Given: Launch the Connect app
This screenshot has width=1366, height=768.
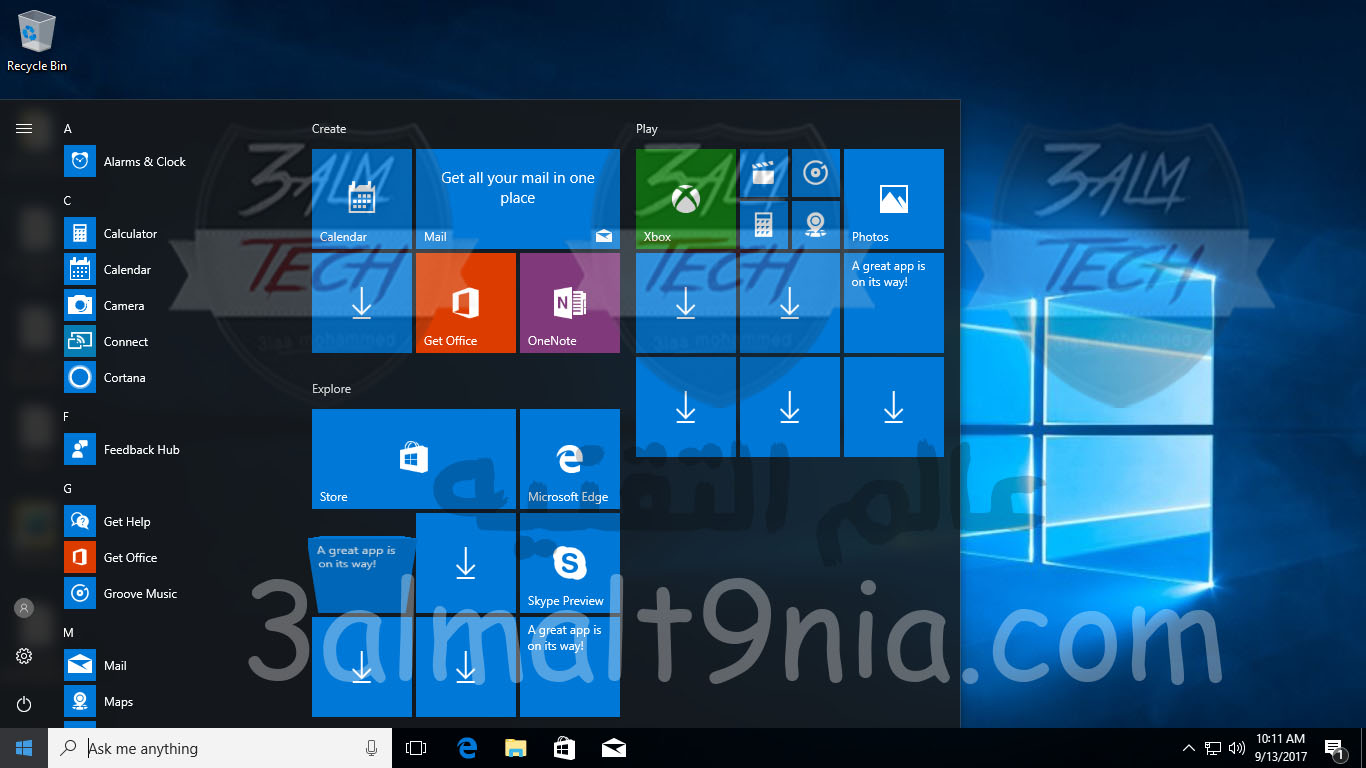Looking at the screenshot, I should coord(170,342).
